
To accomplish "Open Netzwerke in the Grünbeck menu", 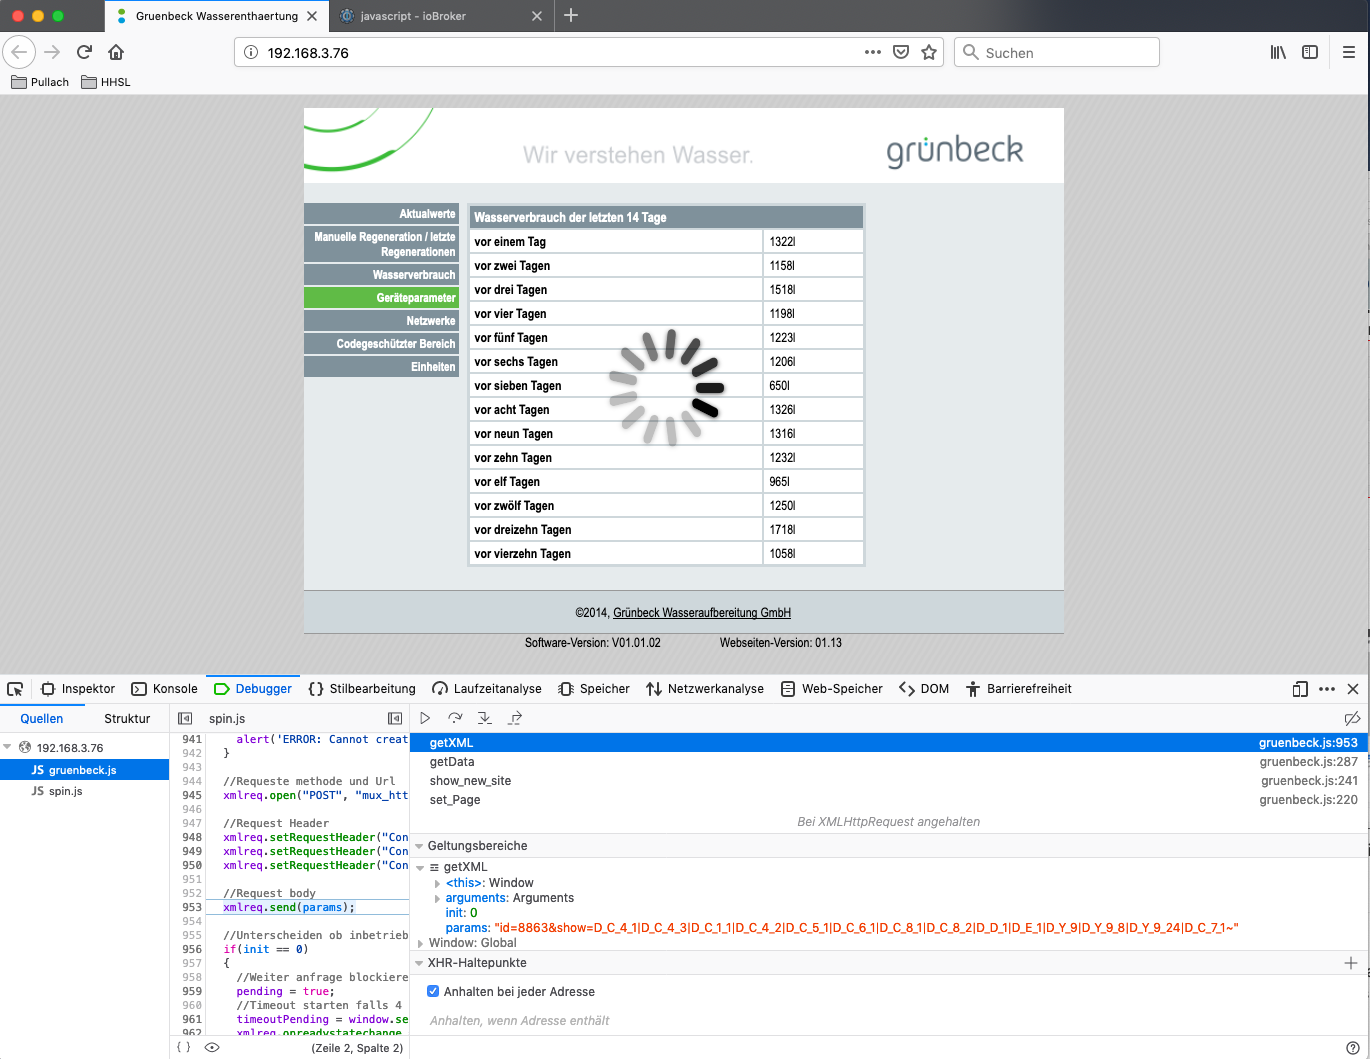I will pyautogui.click(x=381, y=321).
